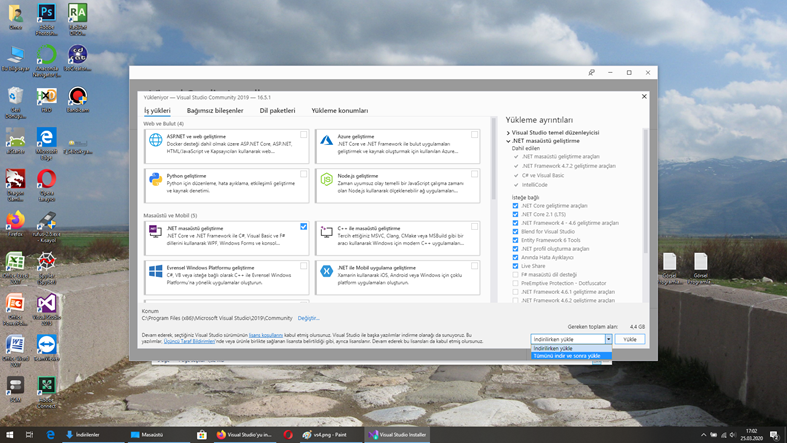Click the ASP.NET ve web geliştirme globe icon
Image resolution: width=787 pixels, height=443 pixels.
point(156,141)
